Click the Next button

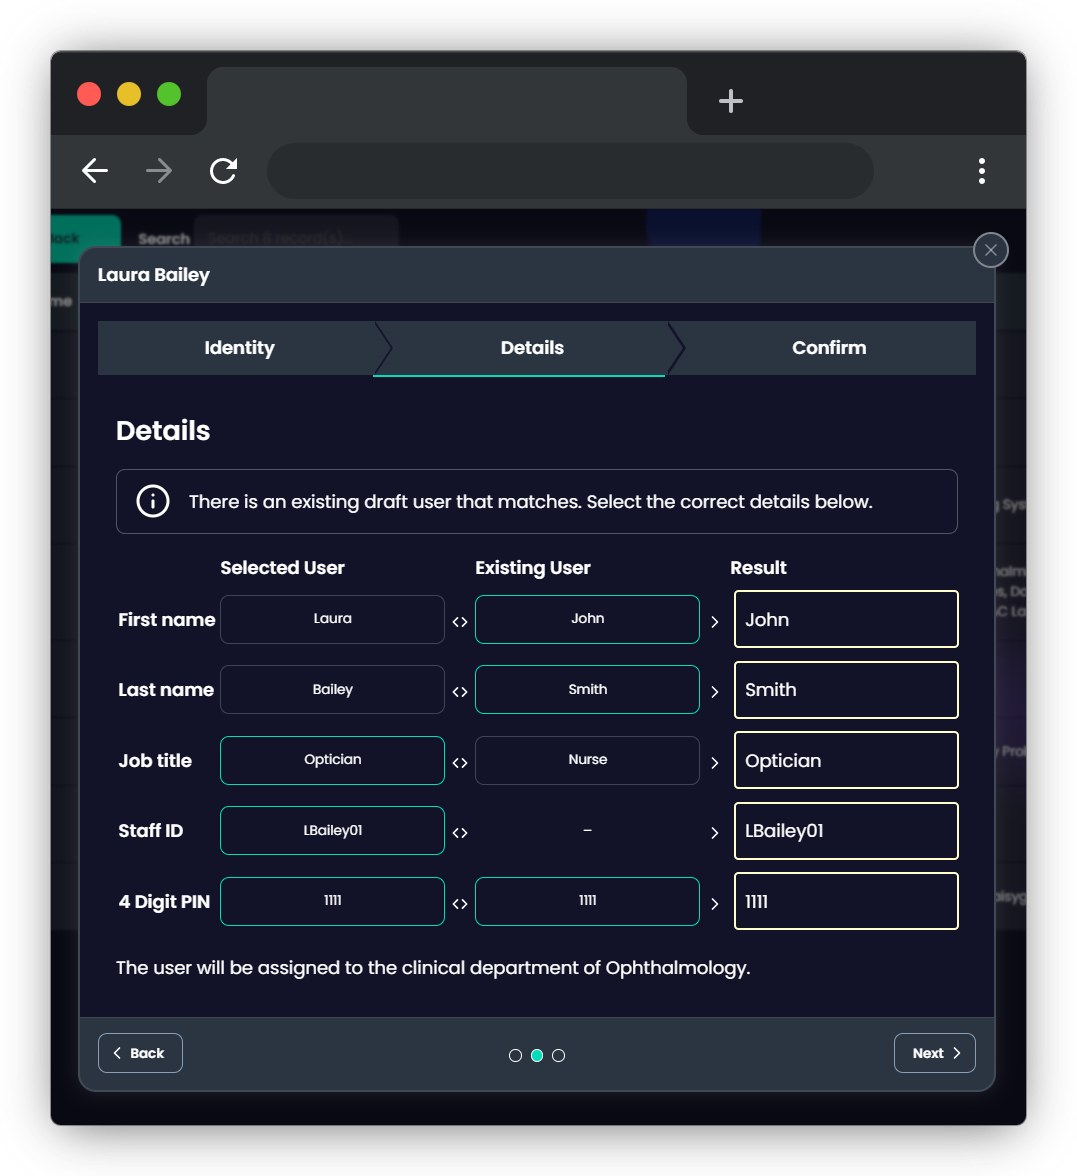tap(934, 1053)
